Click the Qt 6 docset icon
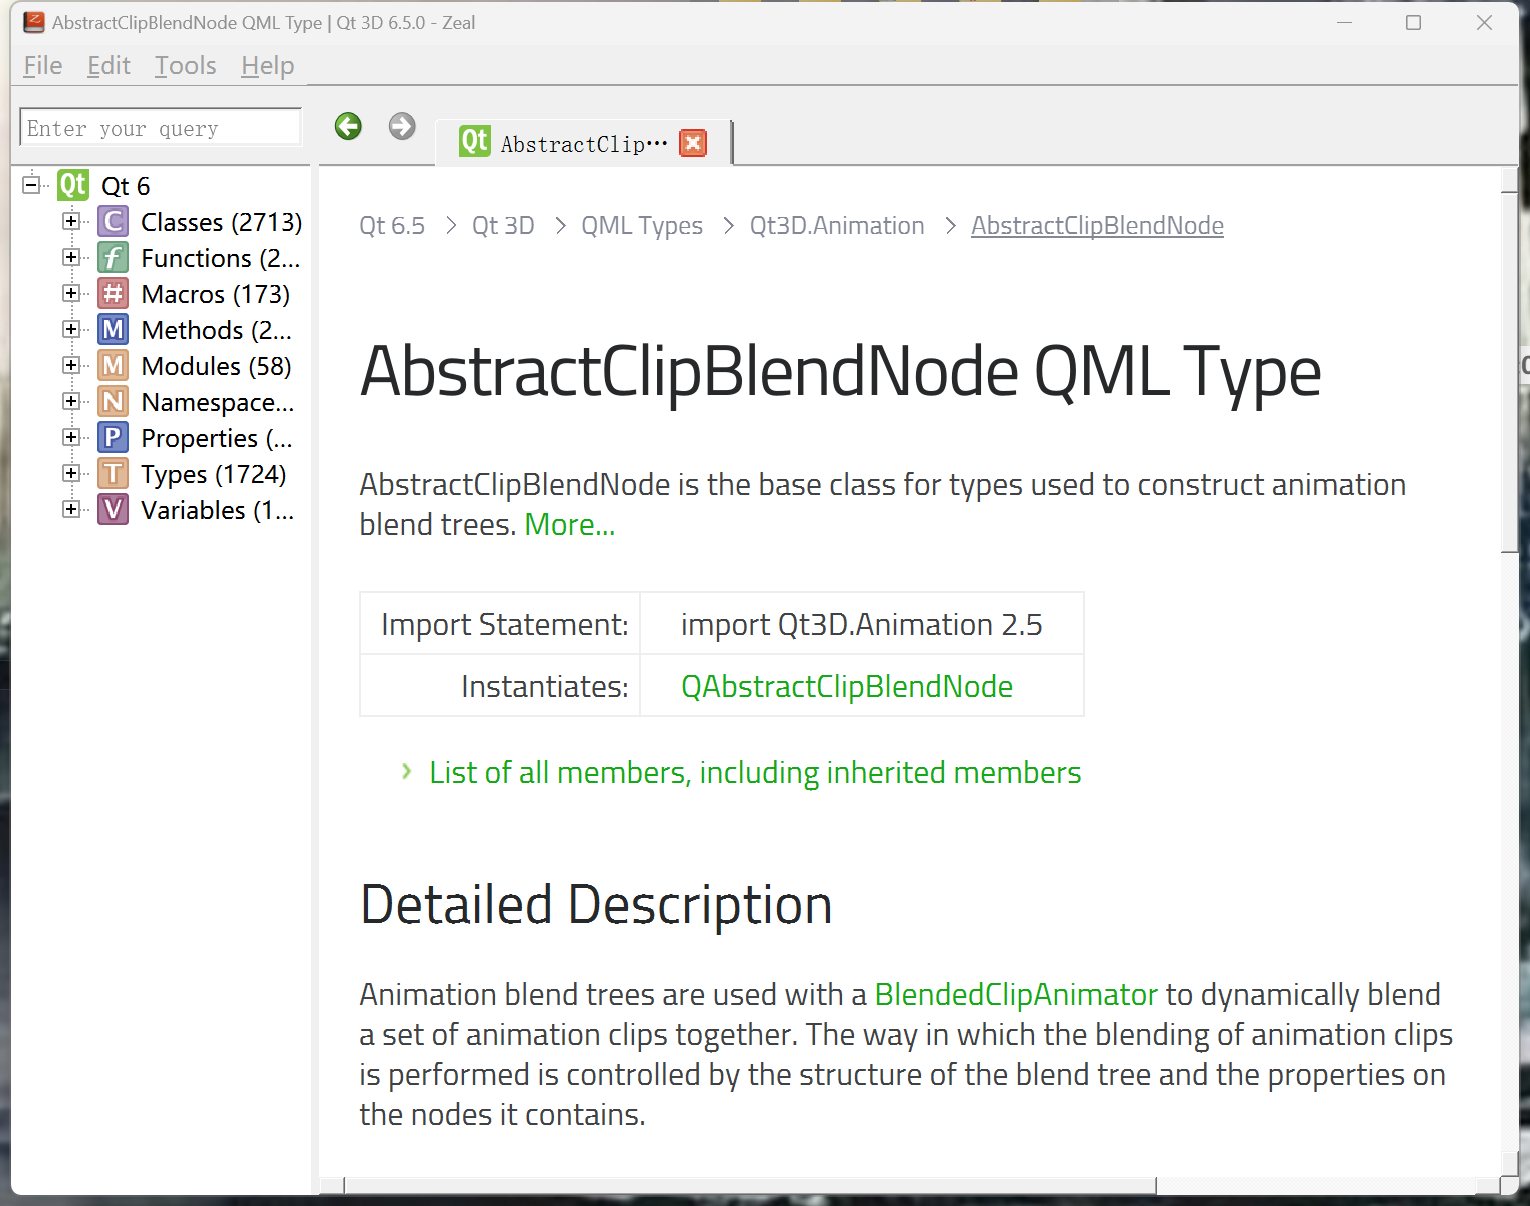The width and height of the screenshot is (1530, 1206). pyautogui.click(x=73, y=185)
